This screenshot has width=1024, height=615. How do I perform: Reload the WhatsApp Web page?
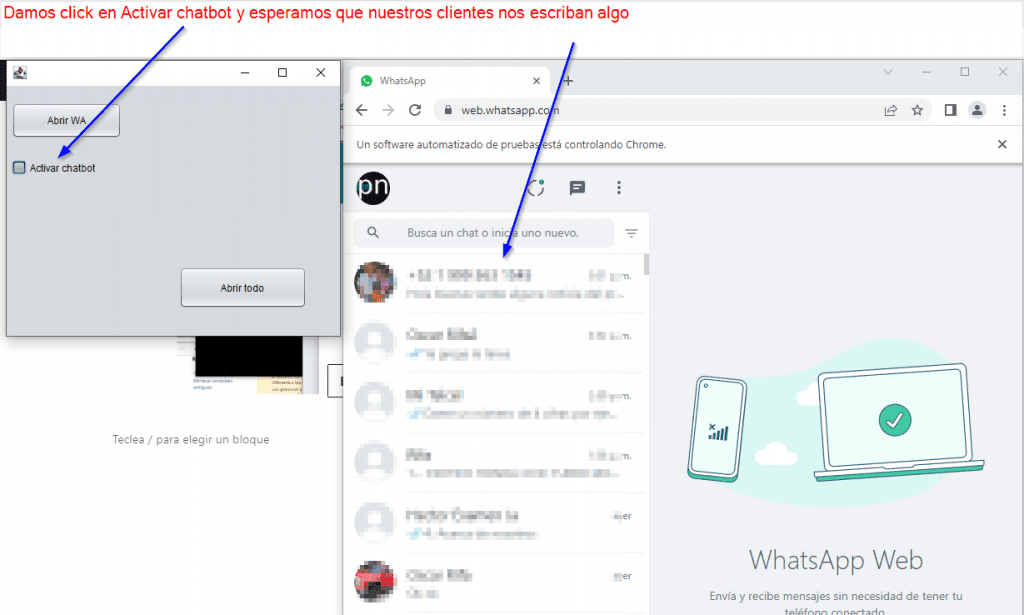(415, 110)
